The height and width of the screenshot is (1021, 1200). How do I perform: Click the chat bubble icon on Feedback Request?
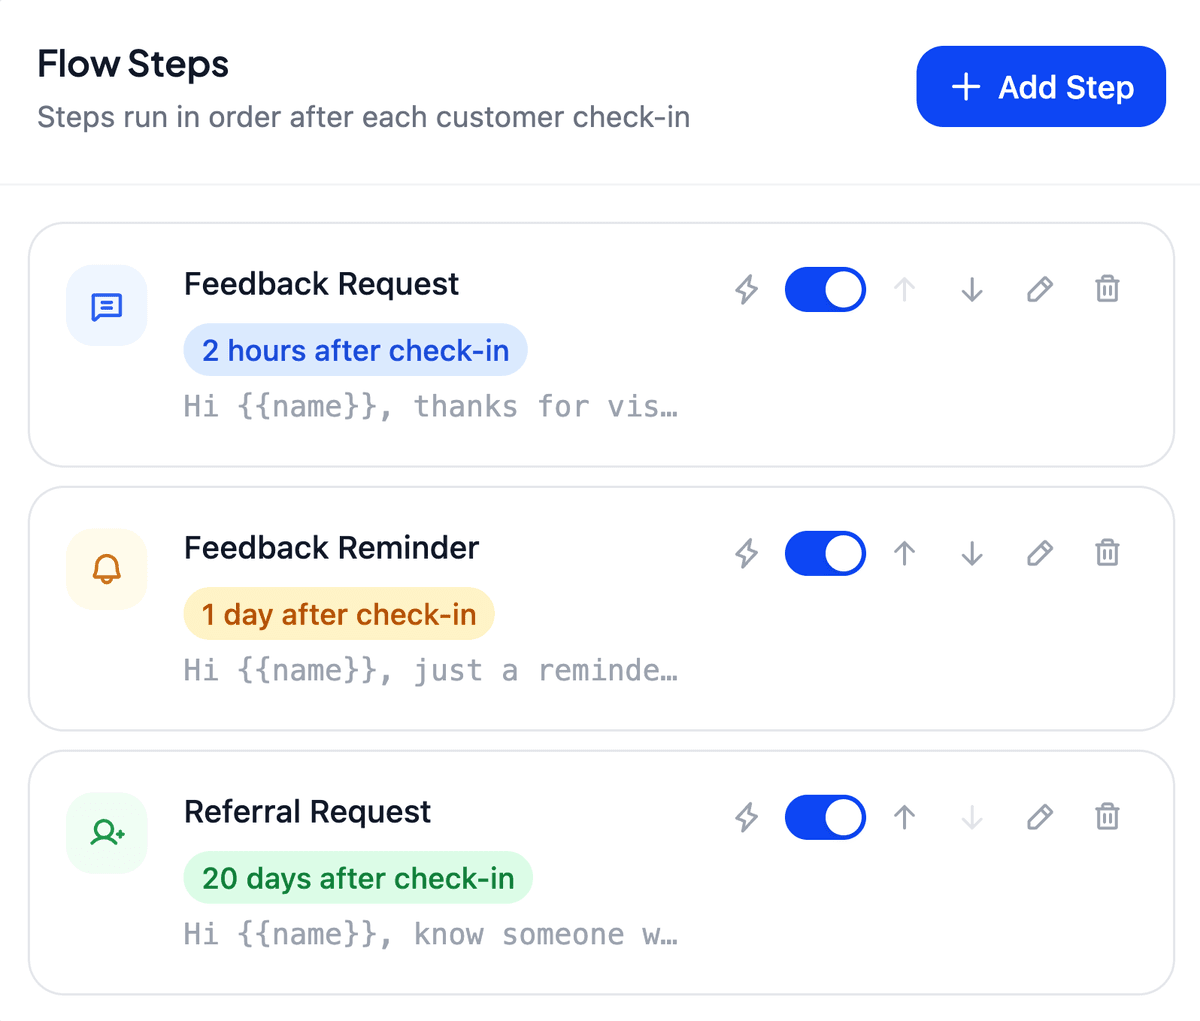pyautogui.click(x=106, y=305)
